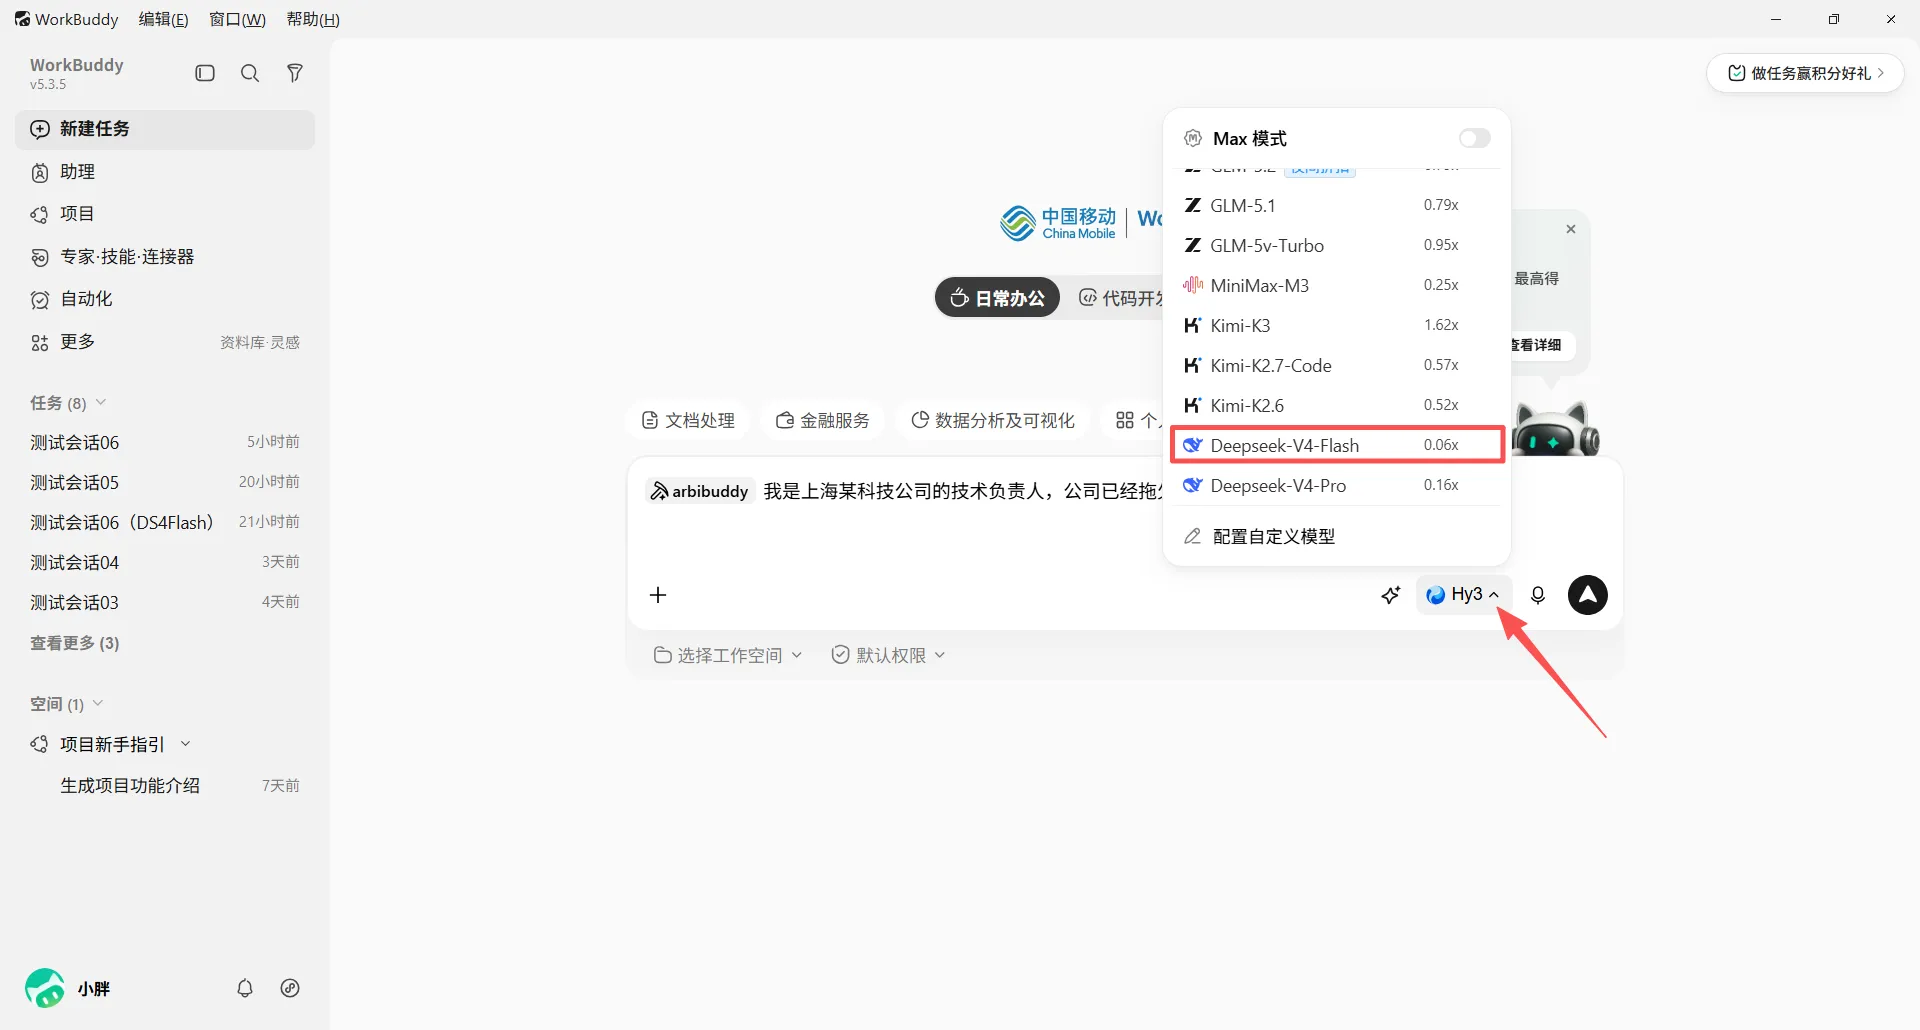Send message with the arrow button
The width and height of the screenshot is (1920, 1030).
click(x=1588, y=594)
